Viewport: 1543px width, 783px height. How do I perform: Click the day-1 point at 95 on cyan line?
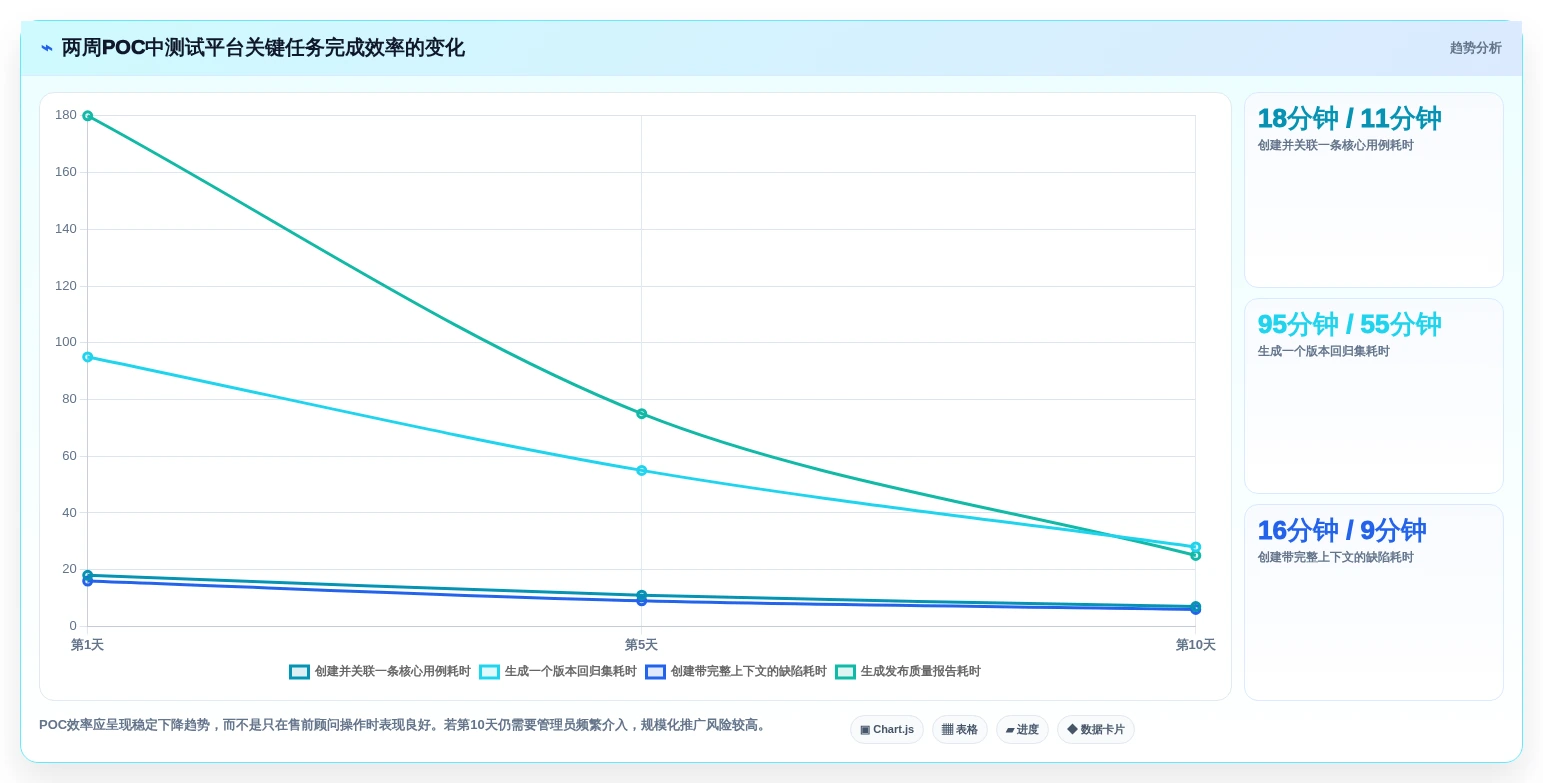coord(87,357)
